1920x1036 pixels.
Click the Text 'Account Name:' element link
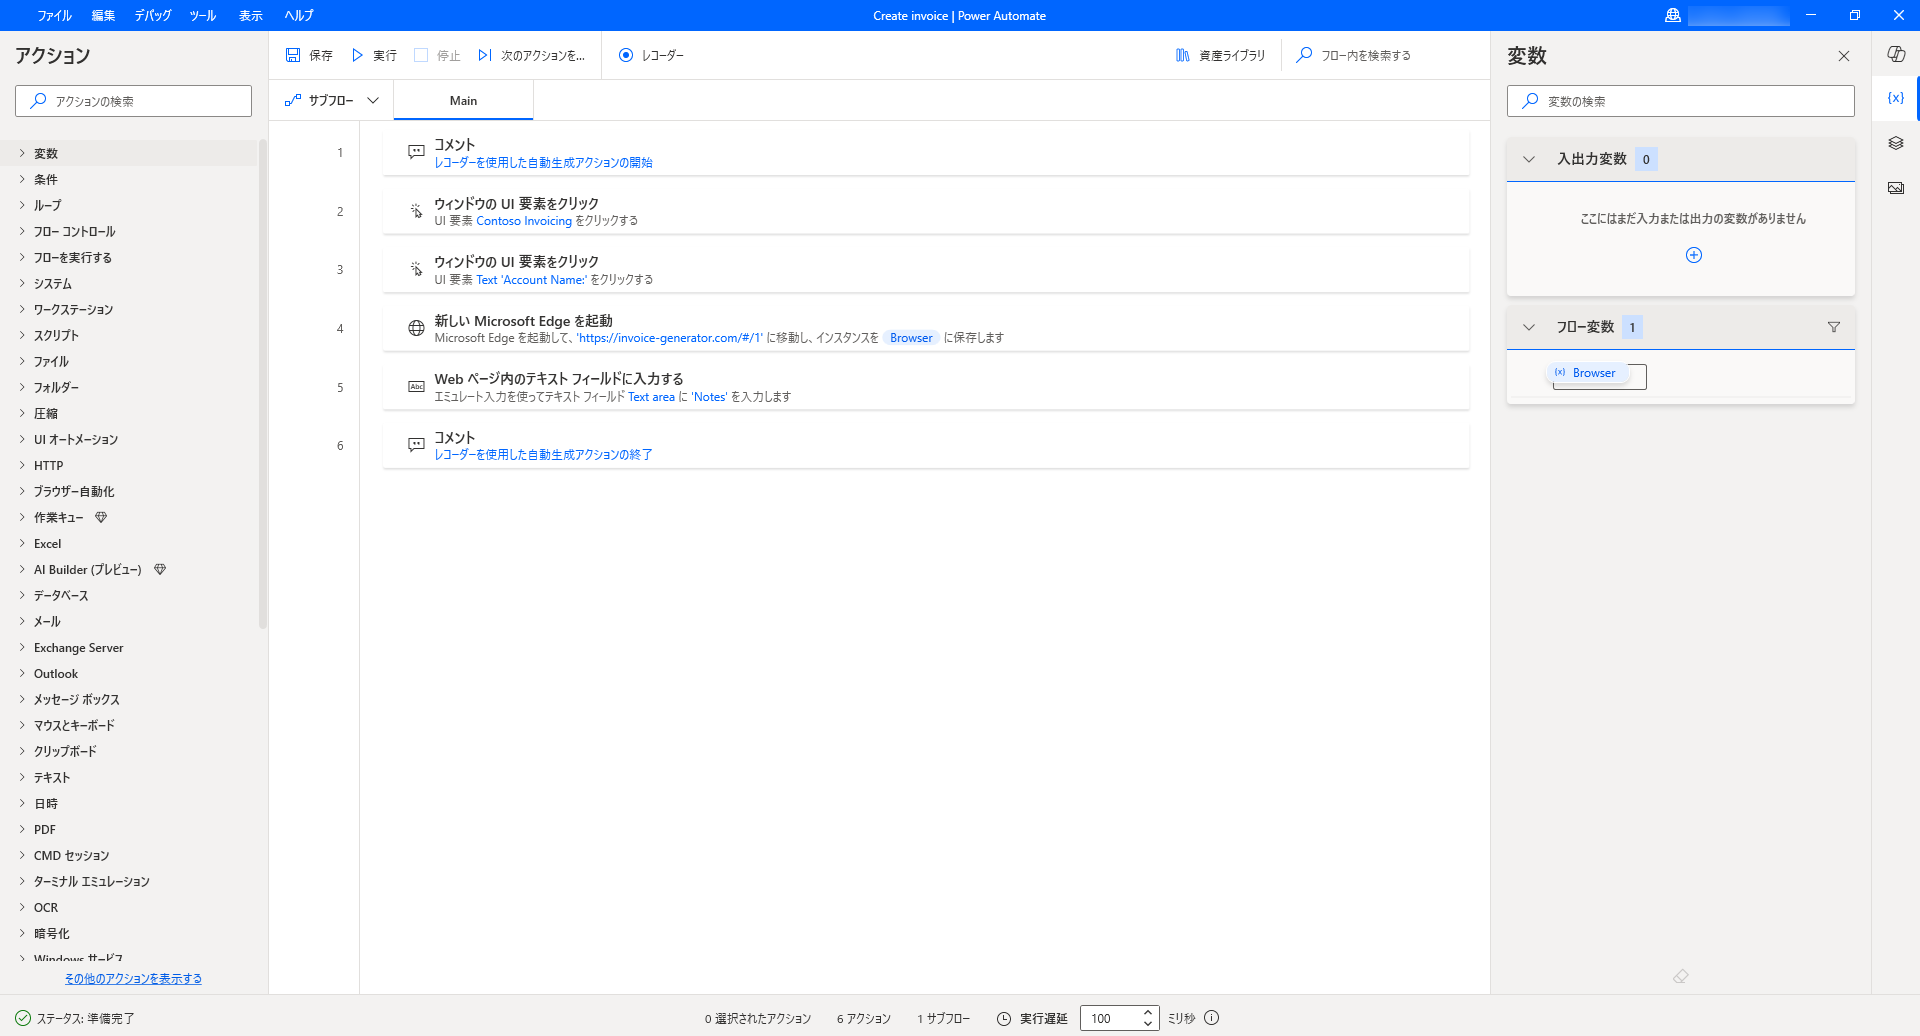[531, 280]
